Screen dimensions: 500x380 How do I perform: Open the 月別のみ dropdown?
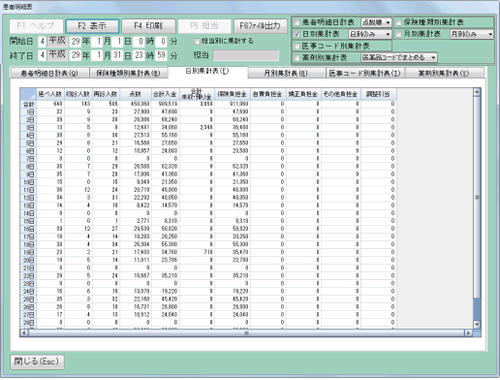[x=471, y=34]
